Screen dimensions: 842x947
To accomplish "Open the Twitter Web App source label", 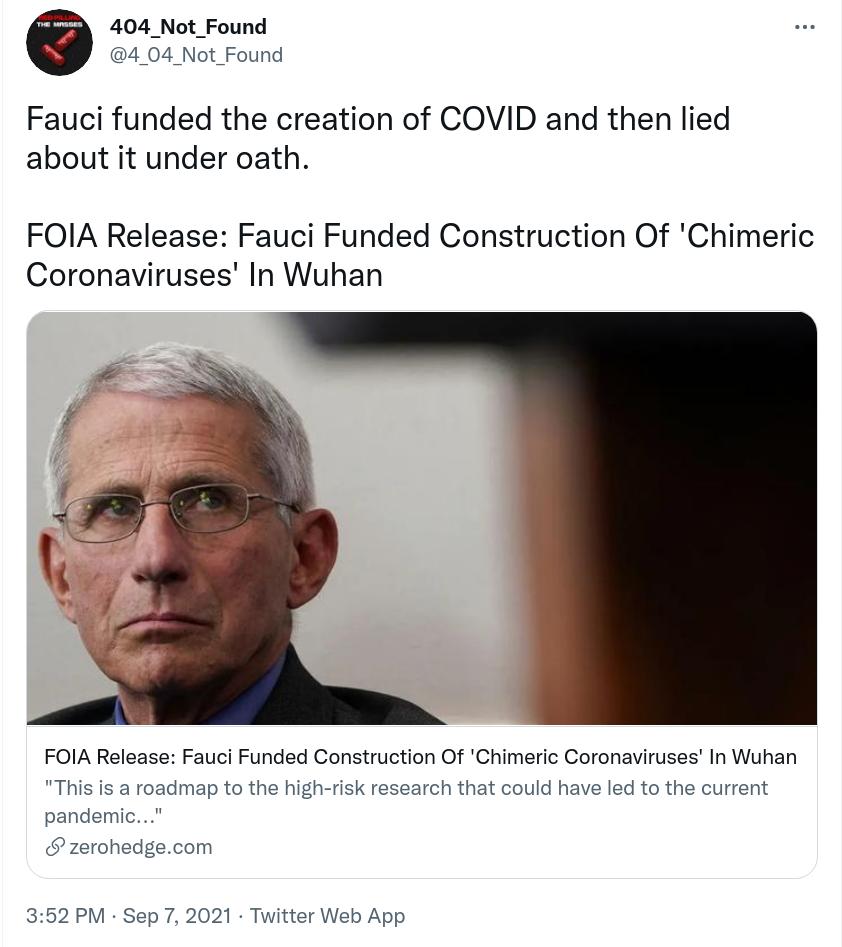I will pyautogui.click(x=327, y=916).
